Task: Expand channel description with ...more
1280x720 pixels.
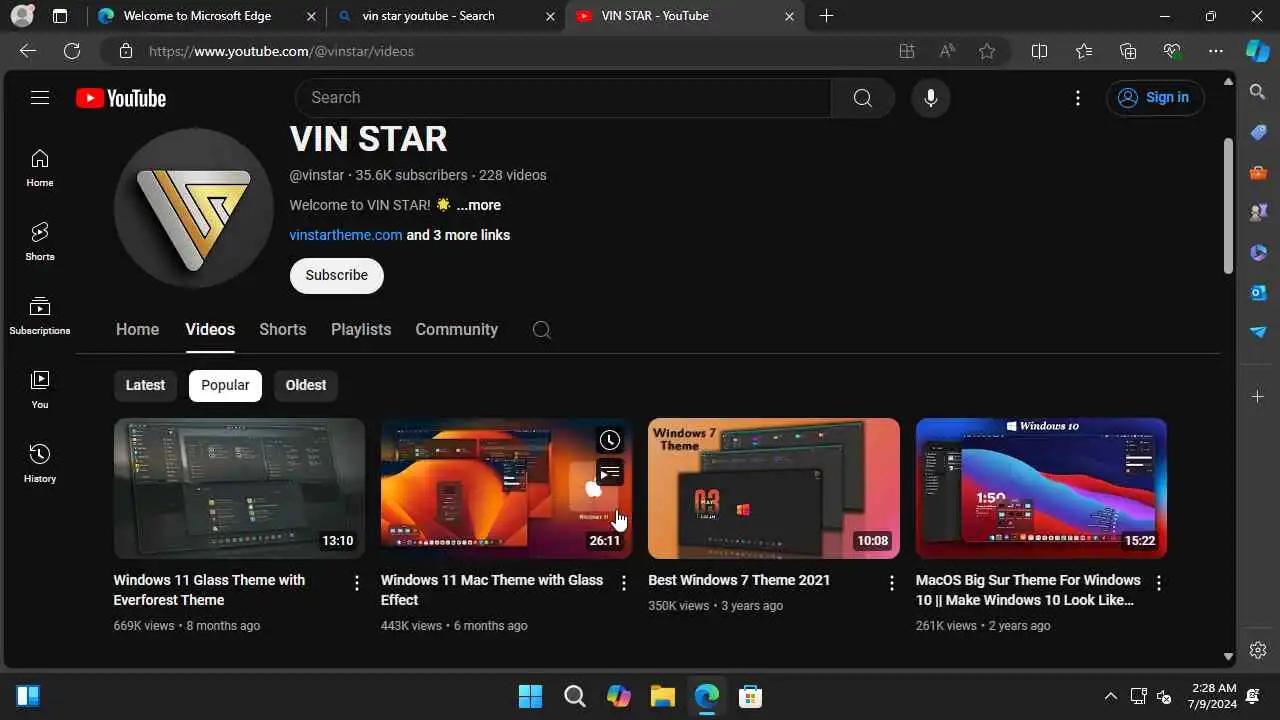Action: (478, 205)
